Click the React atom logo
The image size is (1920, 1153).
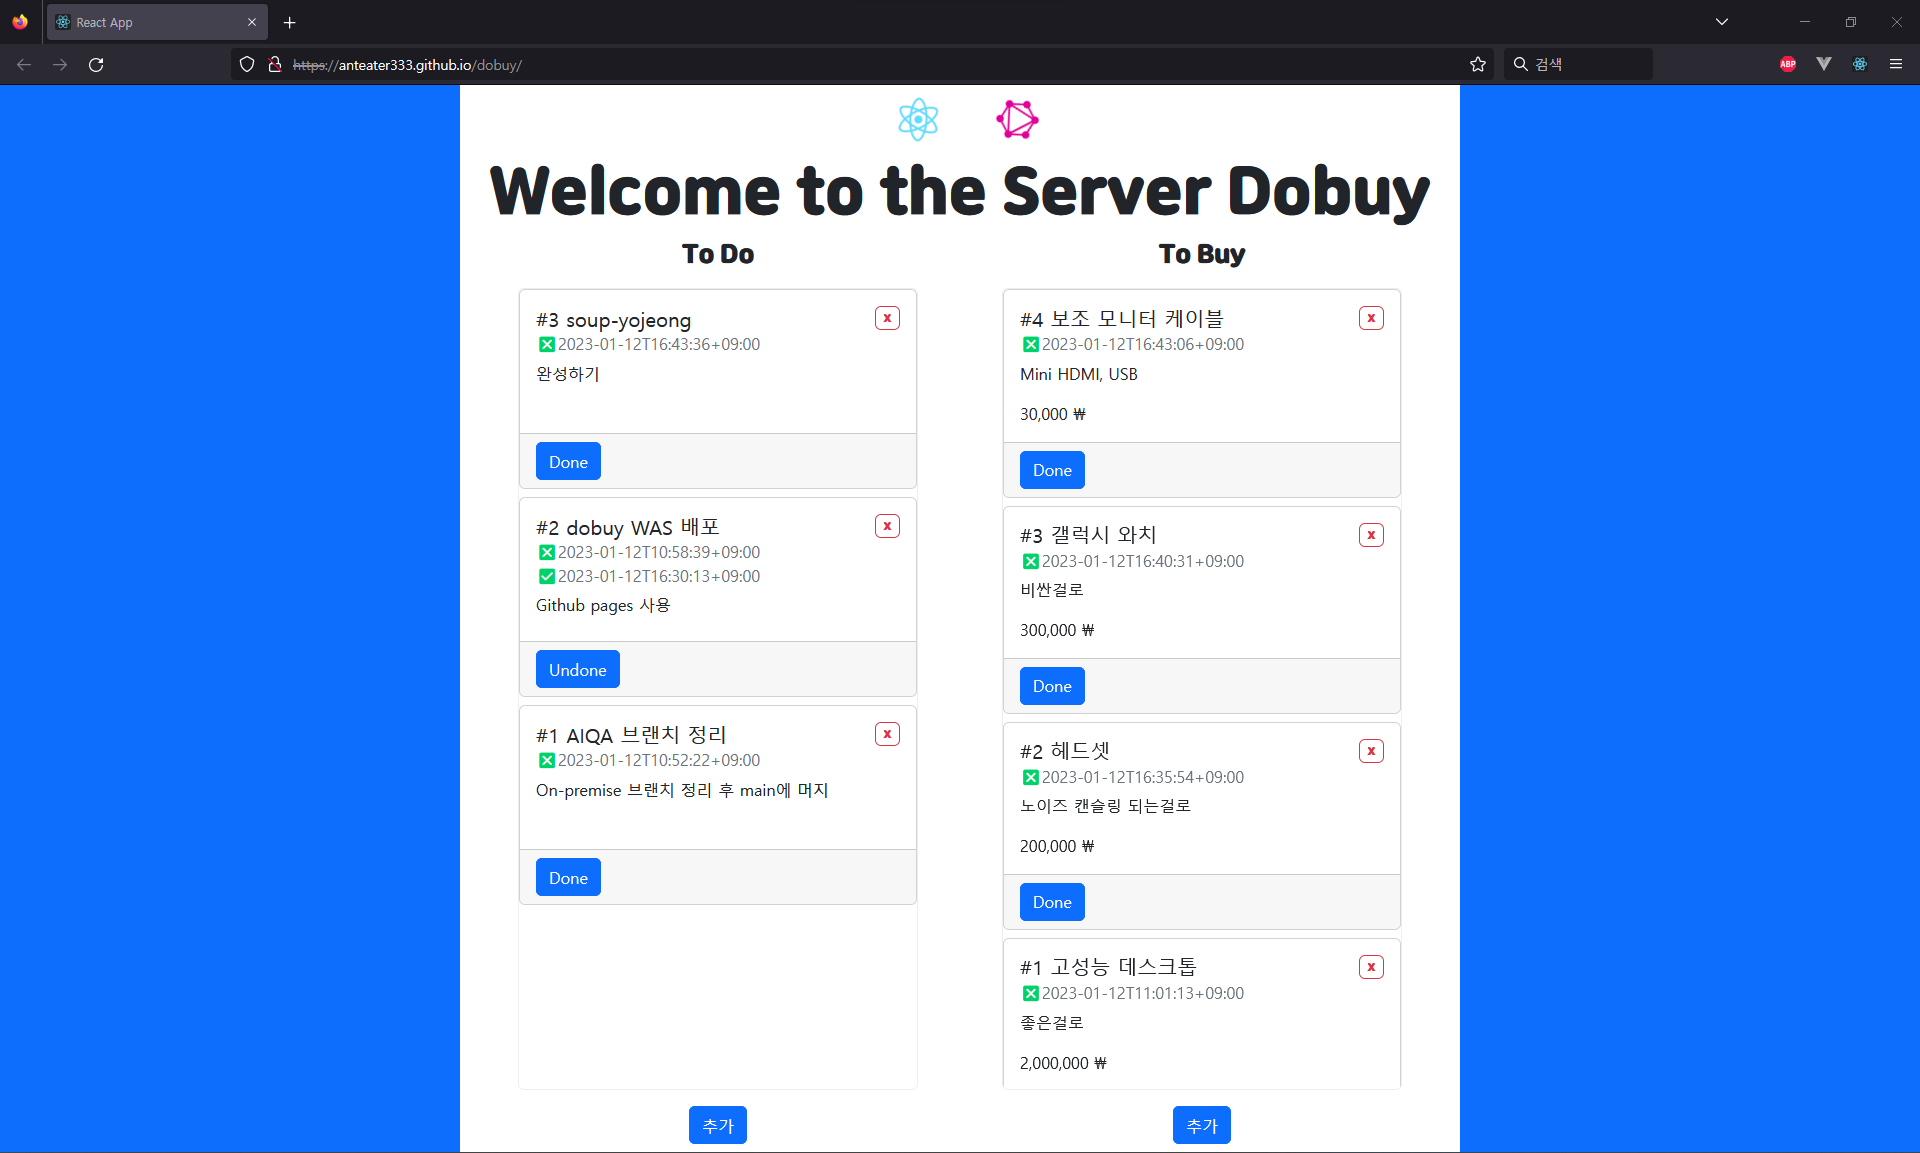coord(918,120)
